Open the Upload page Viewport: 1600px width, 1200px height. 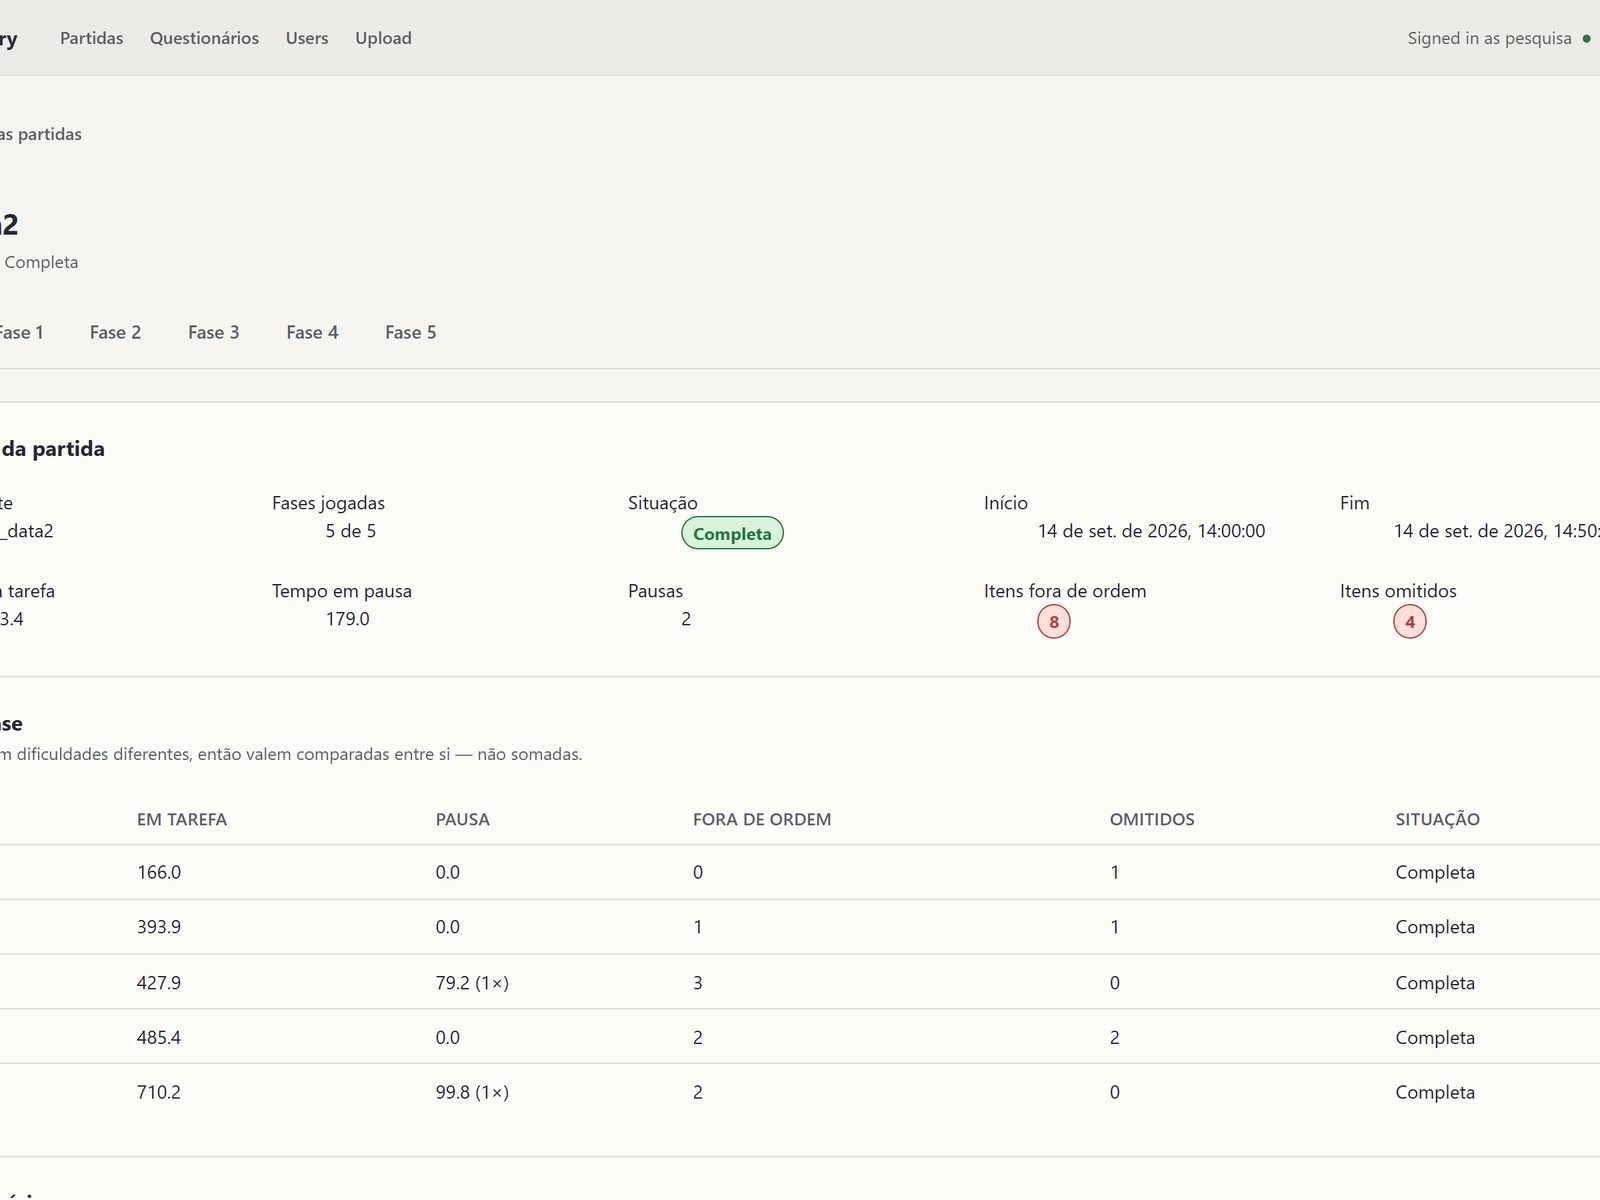(383, 38)
